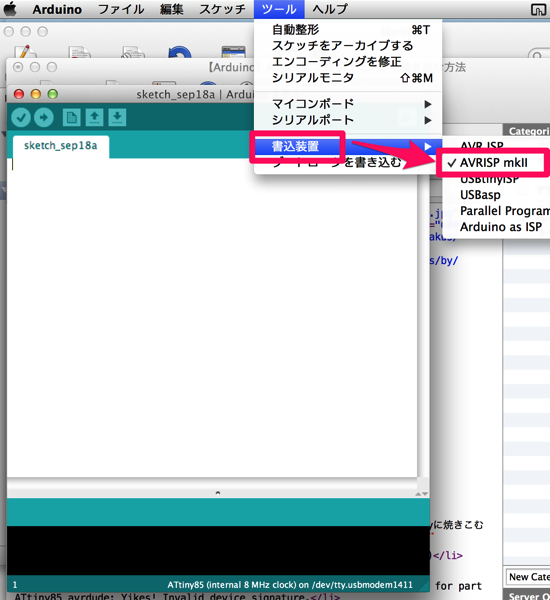Open the ファイル menu

pyautogui.click(x=121, y=9)
